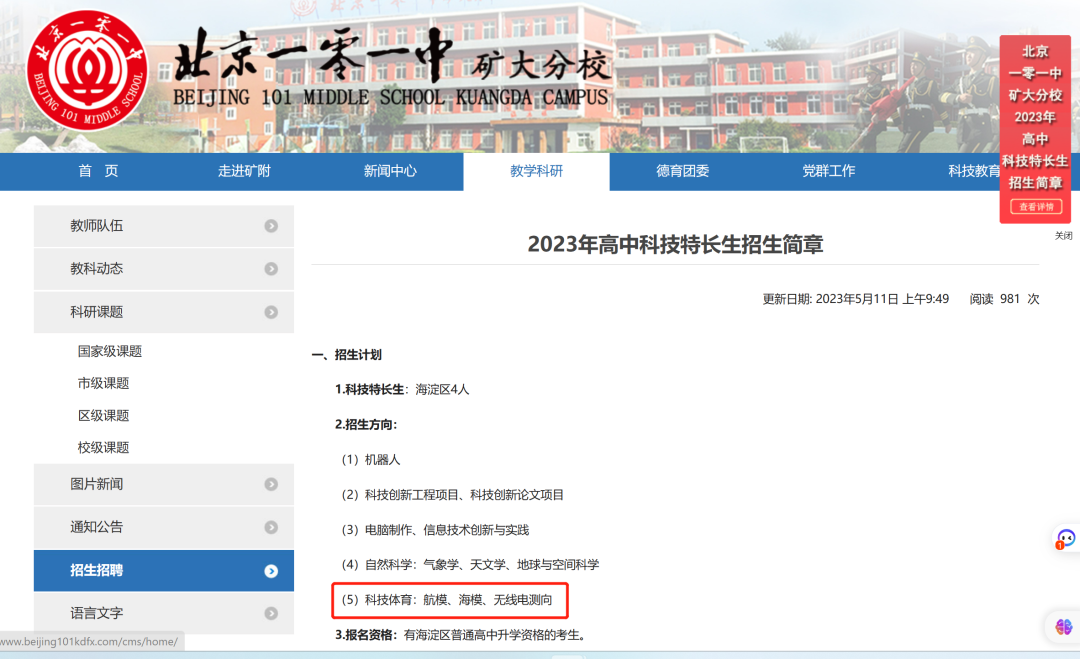Click the AI brain assistant icon
Image resolution: width=1080 pixels, height=659 pixels.
pos(1062,628)
